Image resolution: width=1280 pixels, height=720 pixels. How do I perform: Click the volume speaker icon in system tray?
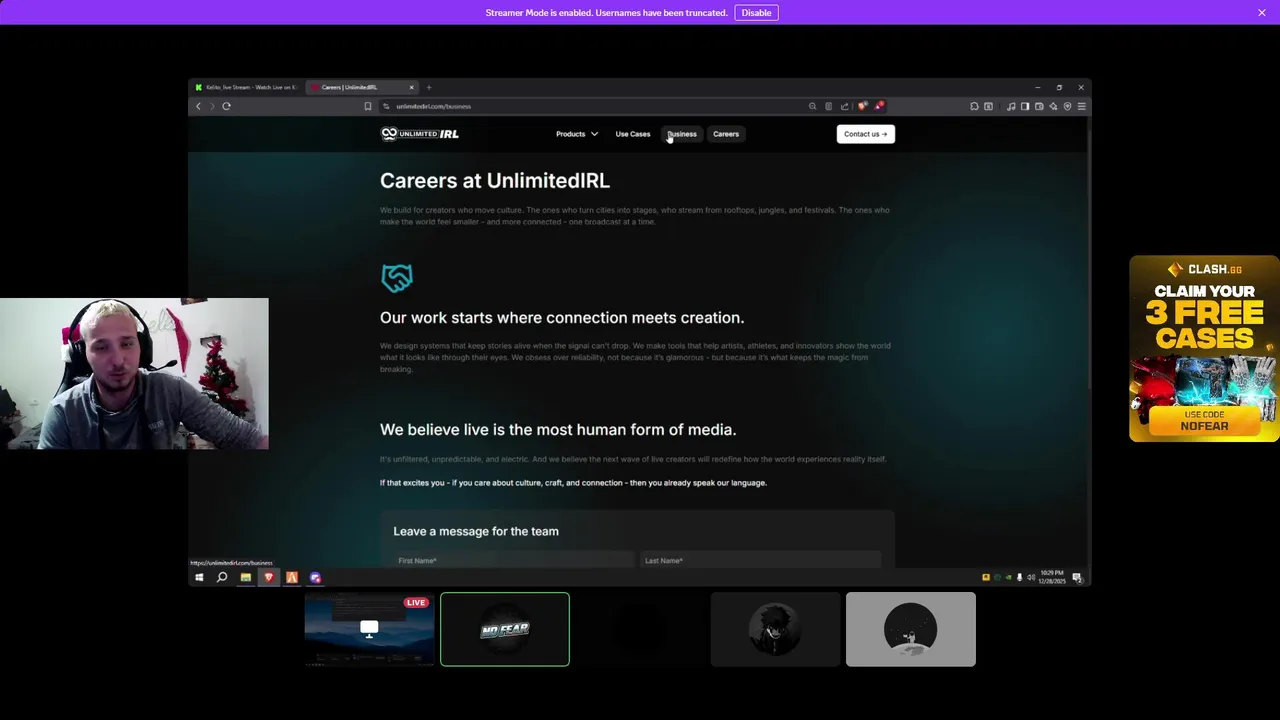coord(1031,577)
